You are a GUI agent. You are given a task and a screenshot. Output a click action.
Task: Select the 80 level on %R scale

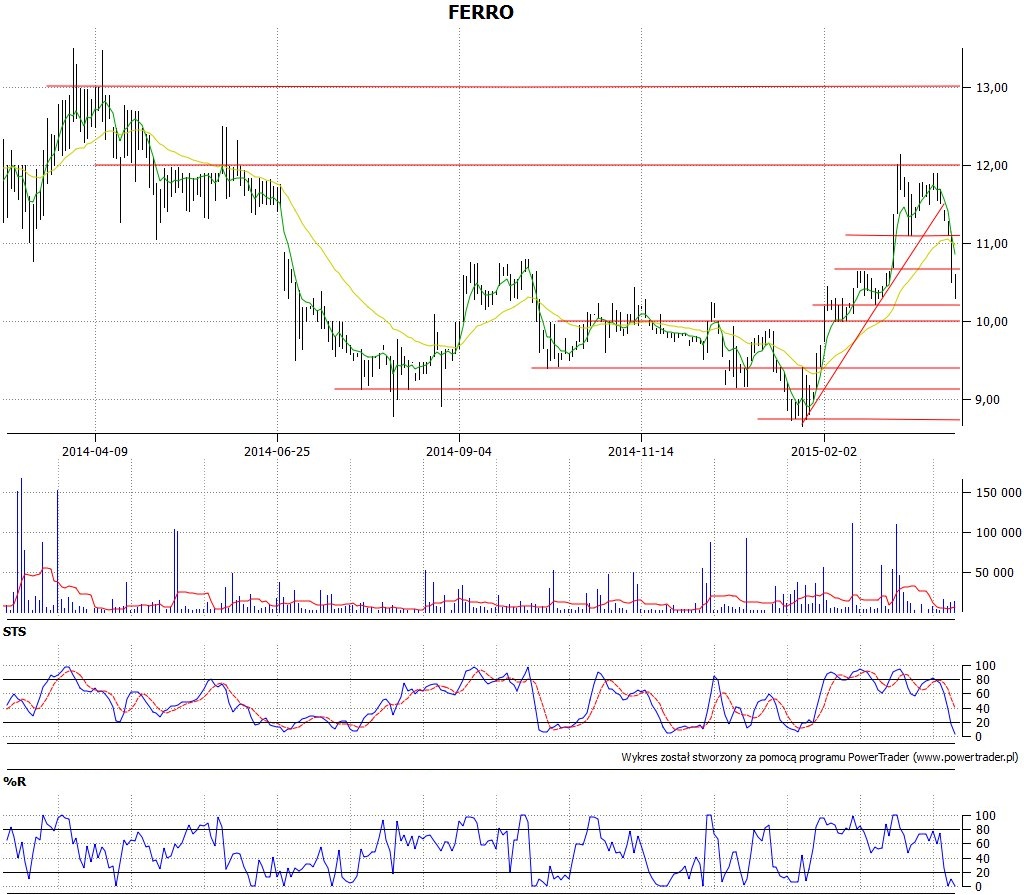[x=982, y=830]
